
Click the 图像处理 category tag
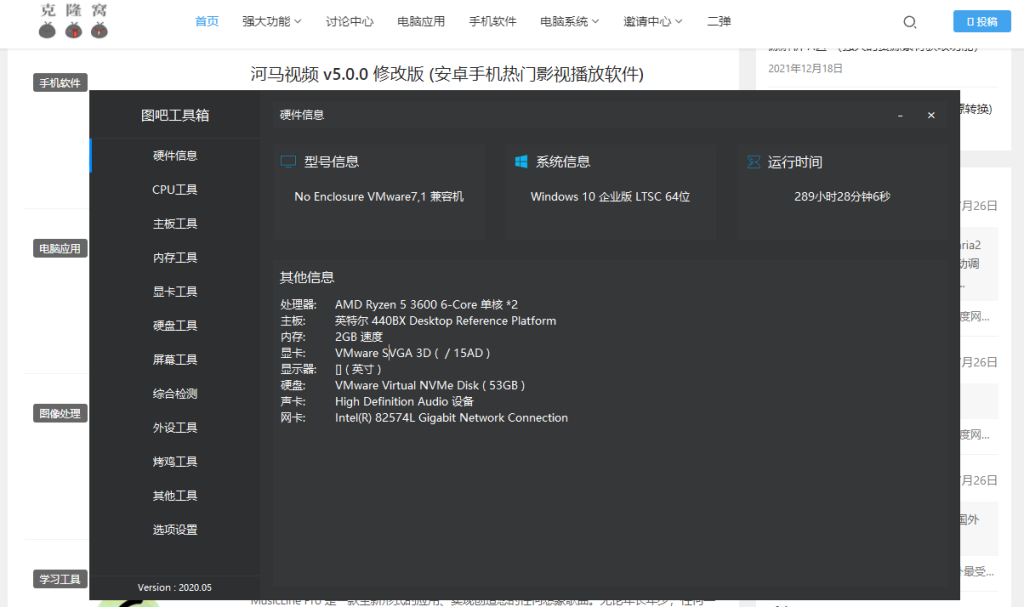(60, 414)
